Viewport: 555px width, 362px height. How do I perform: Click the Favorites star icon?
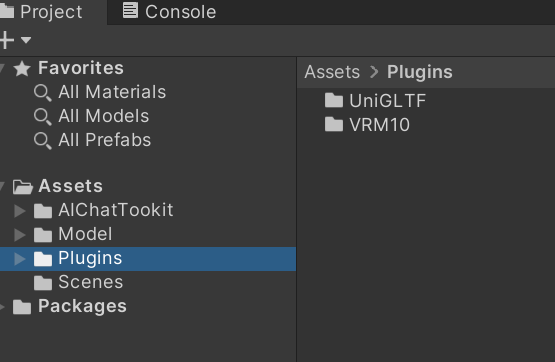pos(22,68)
